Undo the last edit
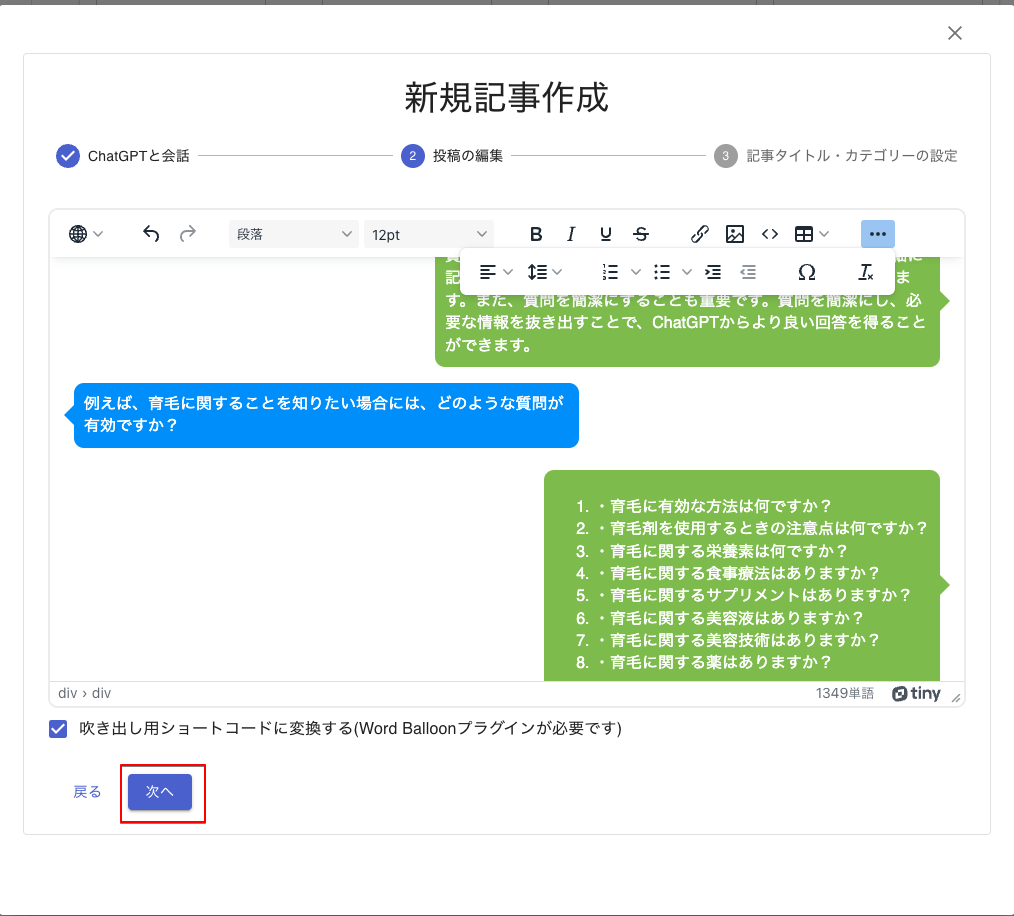 tap(151, 234)
